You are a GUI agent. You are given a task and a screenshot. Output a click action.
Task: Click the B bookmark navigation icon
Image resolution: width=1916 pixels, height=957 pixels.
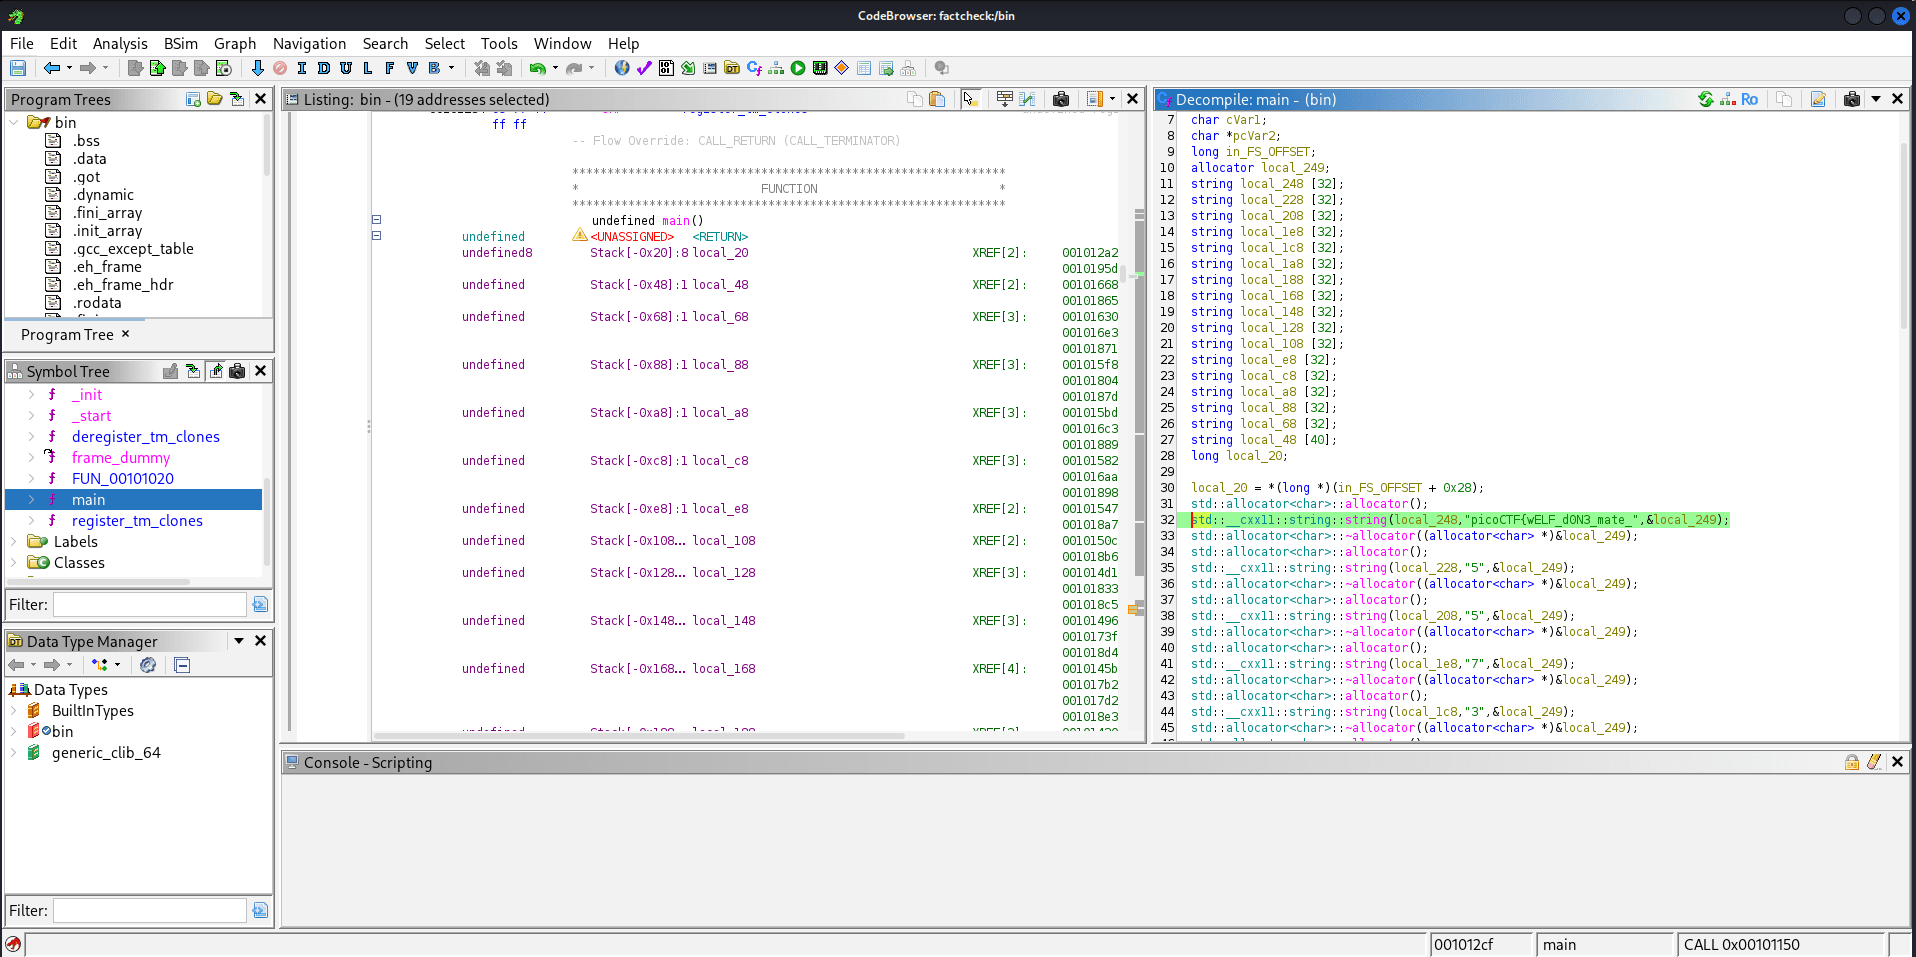pyautogui.click(x=434, y=68)
